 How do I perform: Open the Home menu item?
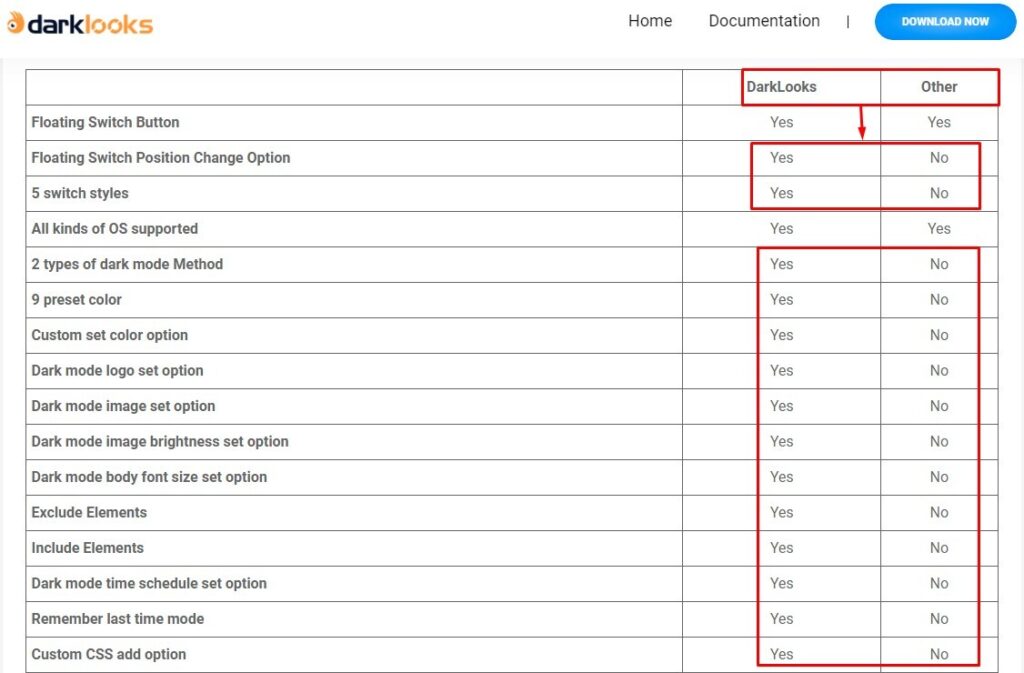[x=650, y=21]
